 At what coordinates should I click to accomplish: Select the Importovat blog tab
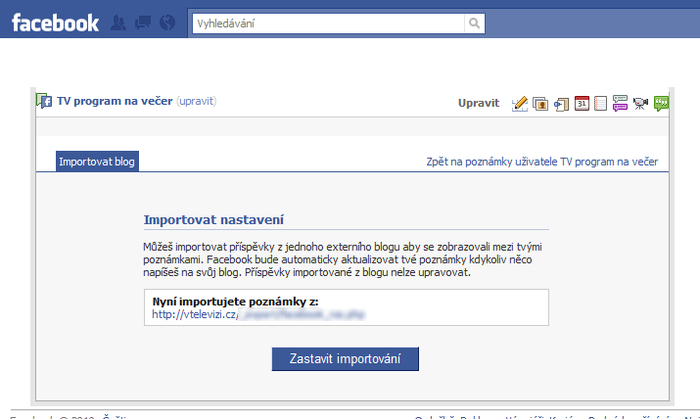pyautogui.click(x=97, y=161)
